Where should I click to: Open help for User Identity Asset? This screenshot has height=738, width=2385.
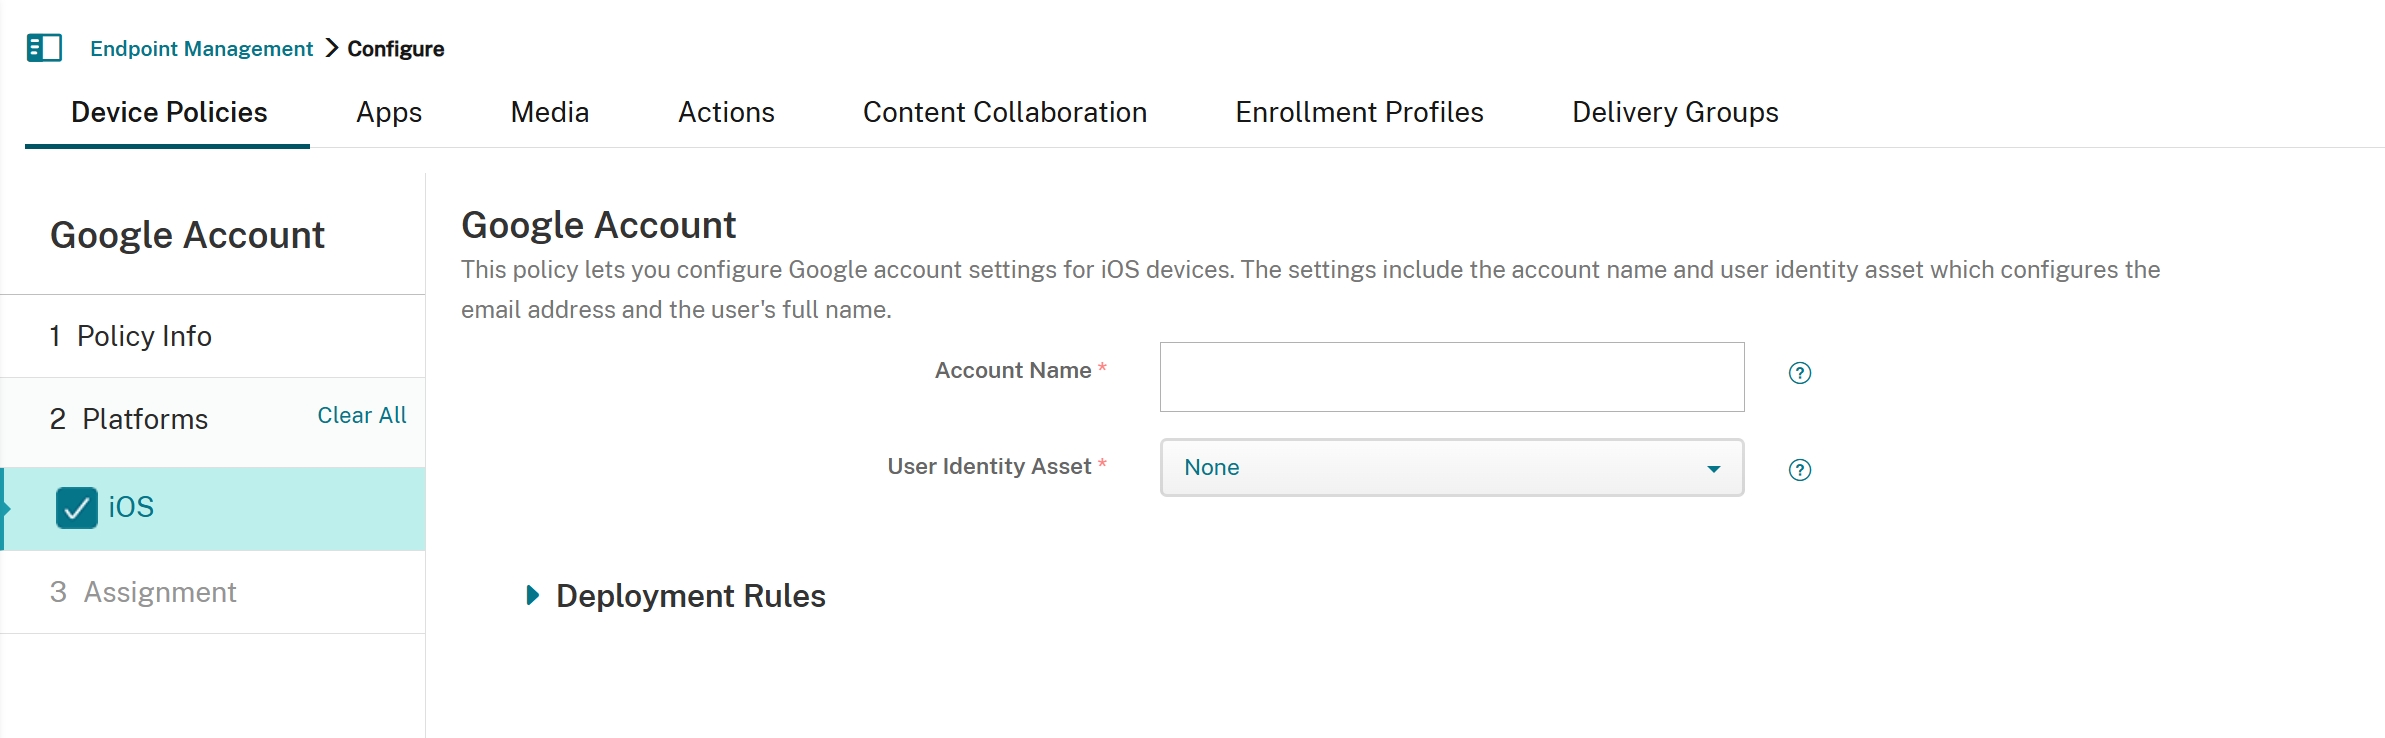[x=1799, y=470]
